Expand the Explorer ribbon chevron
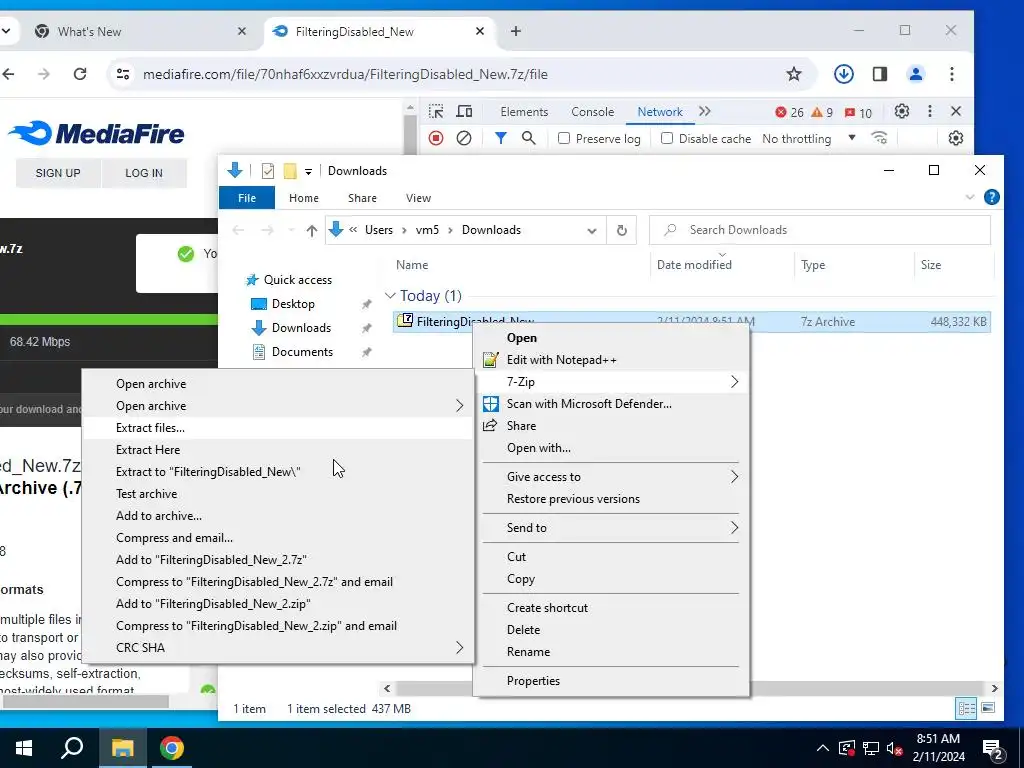This screenshot has width=1024, height=768. click(x=970, y=197)
